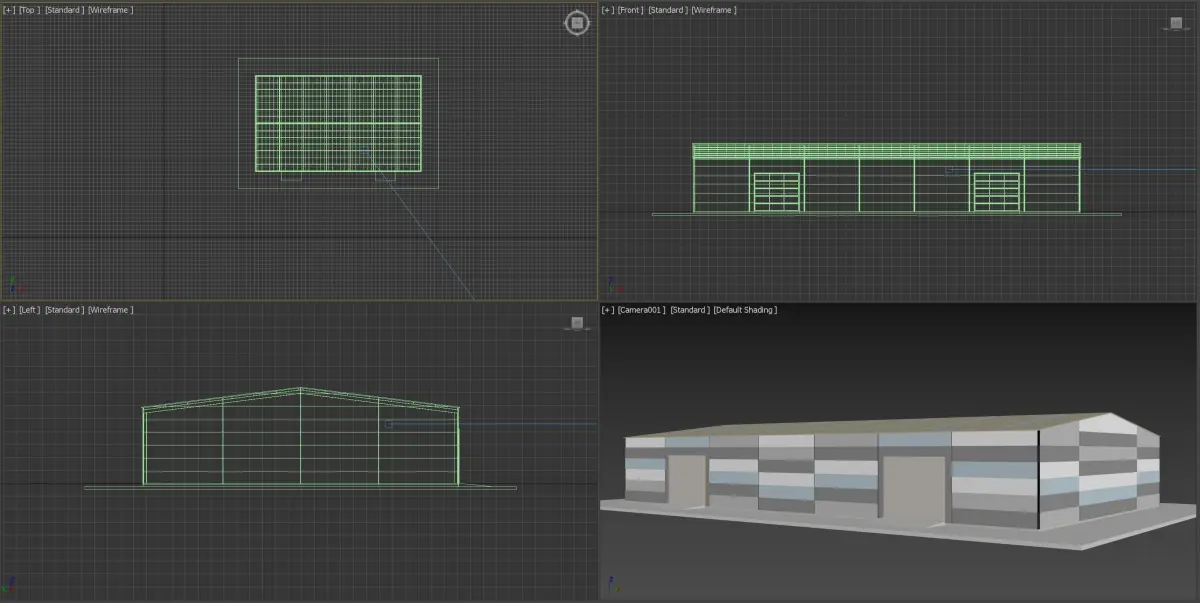Open the [+] general menu in Camera001 viewport
This screenshot has height=603, width=1200.
pyautogui.click(x=608, y=310)
